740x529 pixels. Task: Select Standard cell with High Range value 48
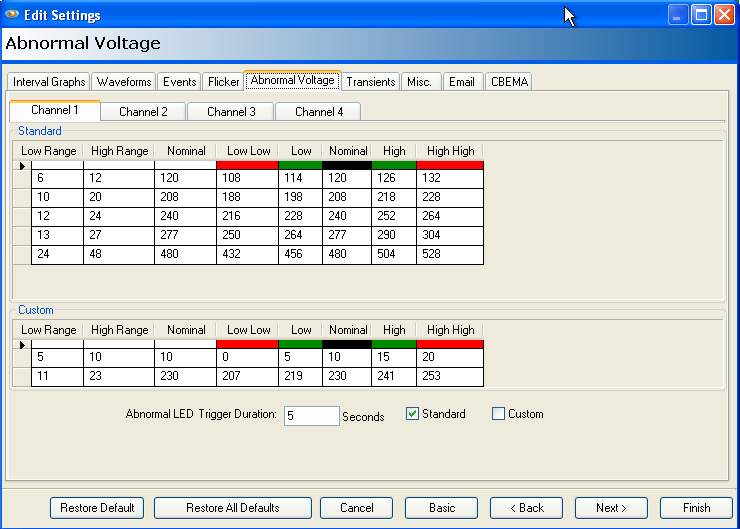pyautogui.click(x=119, y=255)
